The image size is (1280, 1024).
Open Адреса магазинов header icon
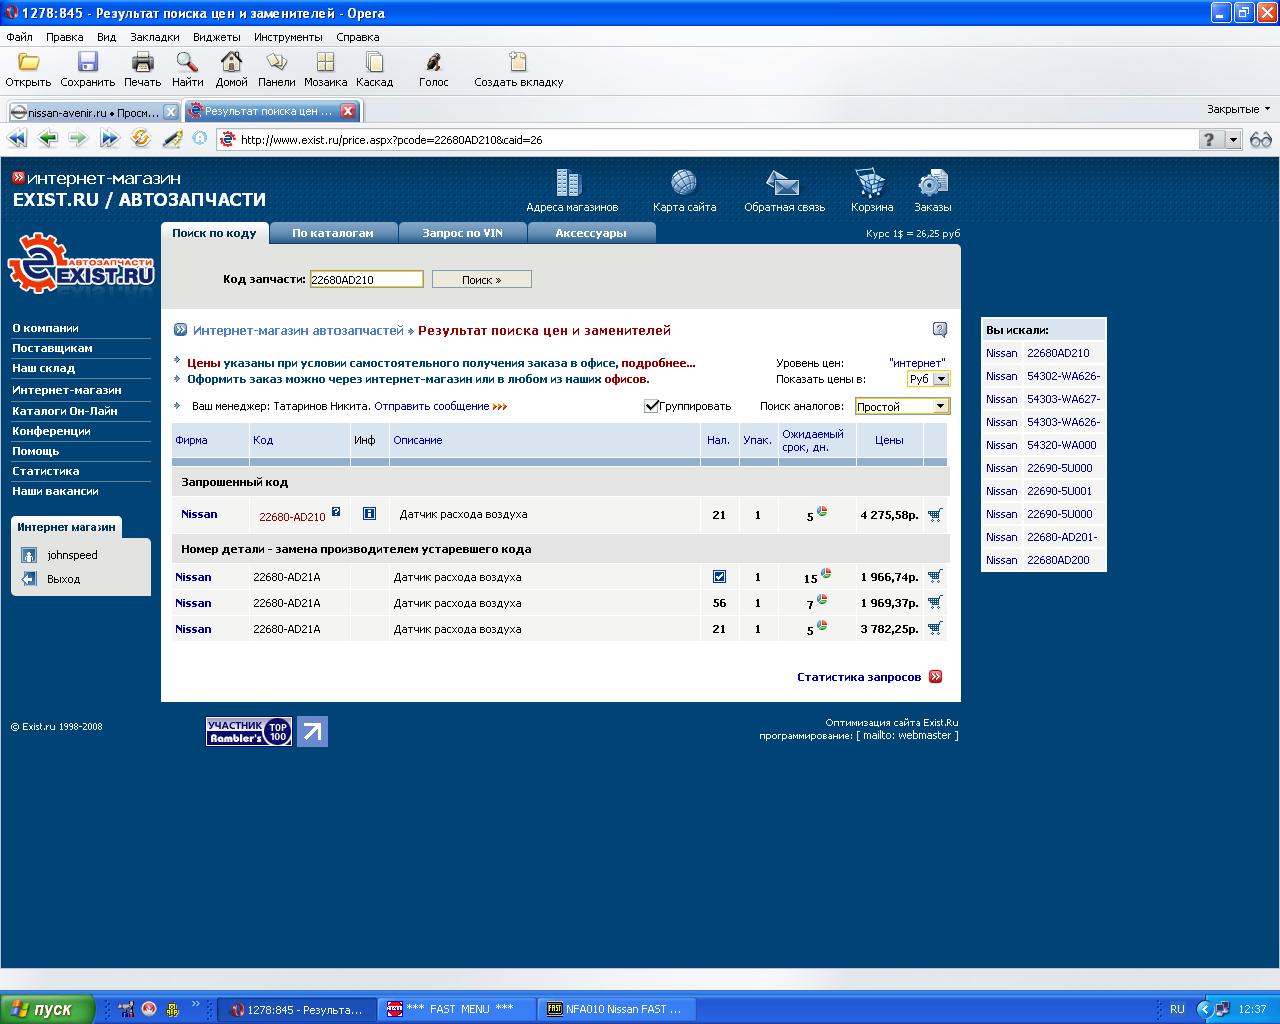click(x=569, y=183)
